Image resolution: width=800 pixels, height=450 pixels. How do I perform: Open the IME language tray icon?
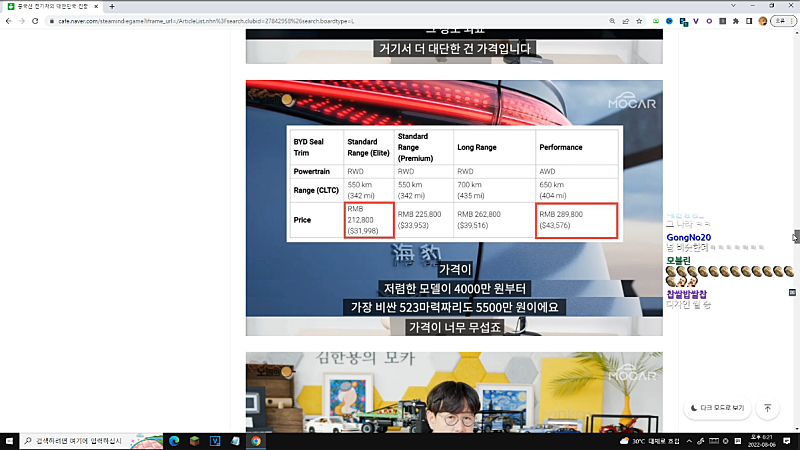pos(738,441)
